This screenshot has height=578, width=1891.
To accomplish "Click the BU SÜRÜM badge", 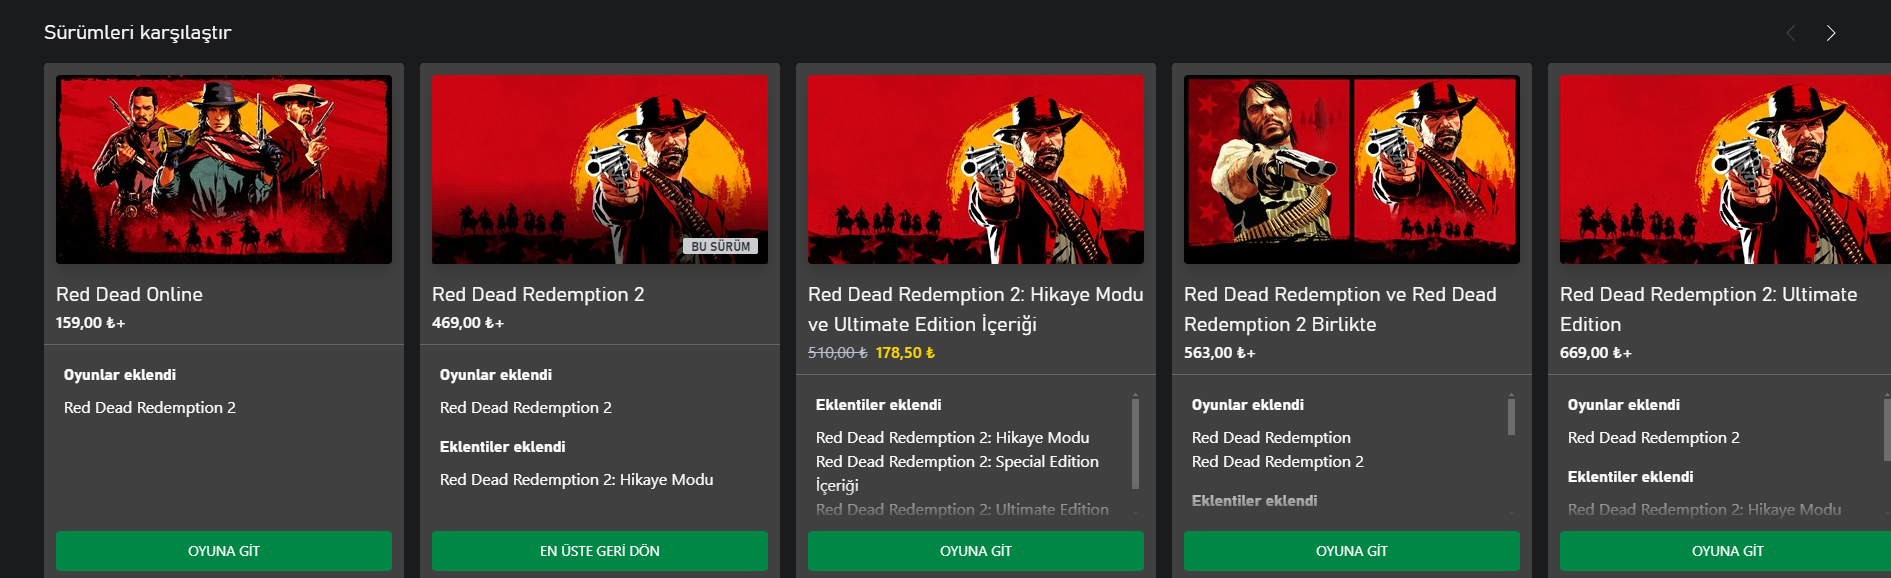I will 720,246.
